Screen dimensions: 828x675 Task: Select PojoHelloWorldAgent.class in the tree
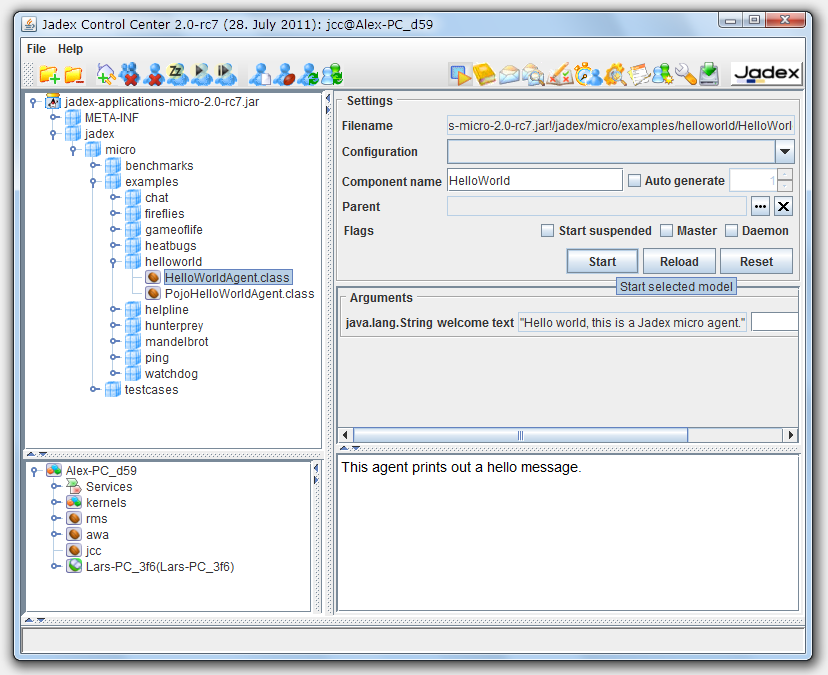click(239, 294)
